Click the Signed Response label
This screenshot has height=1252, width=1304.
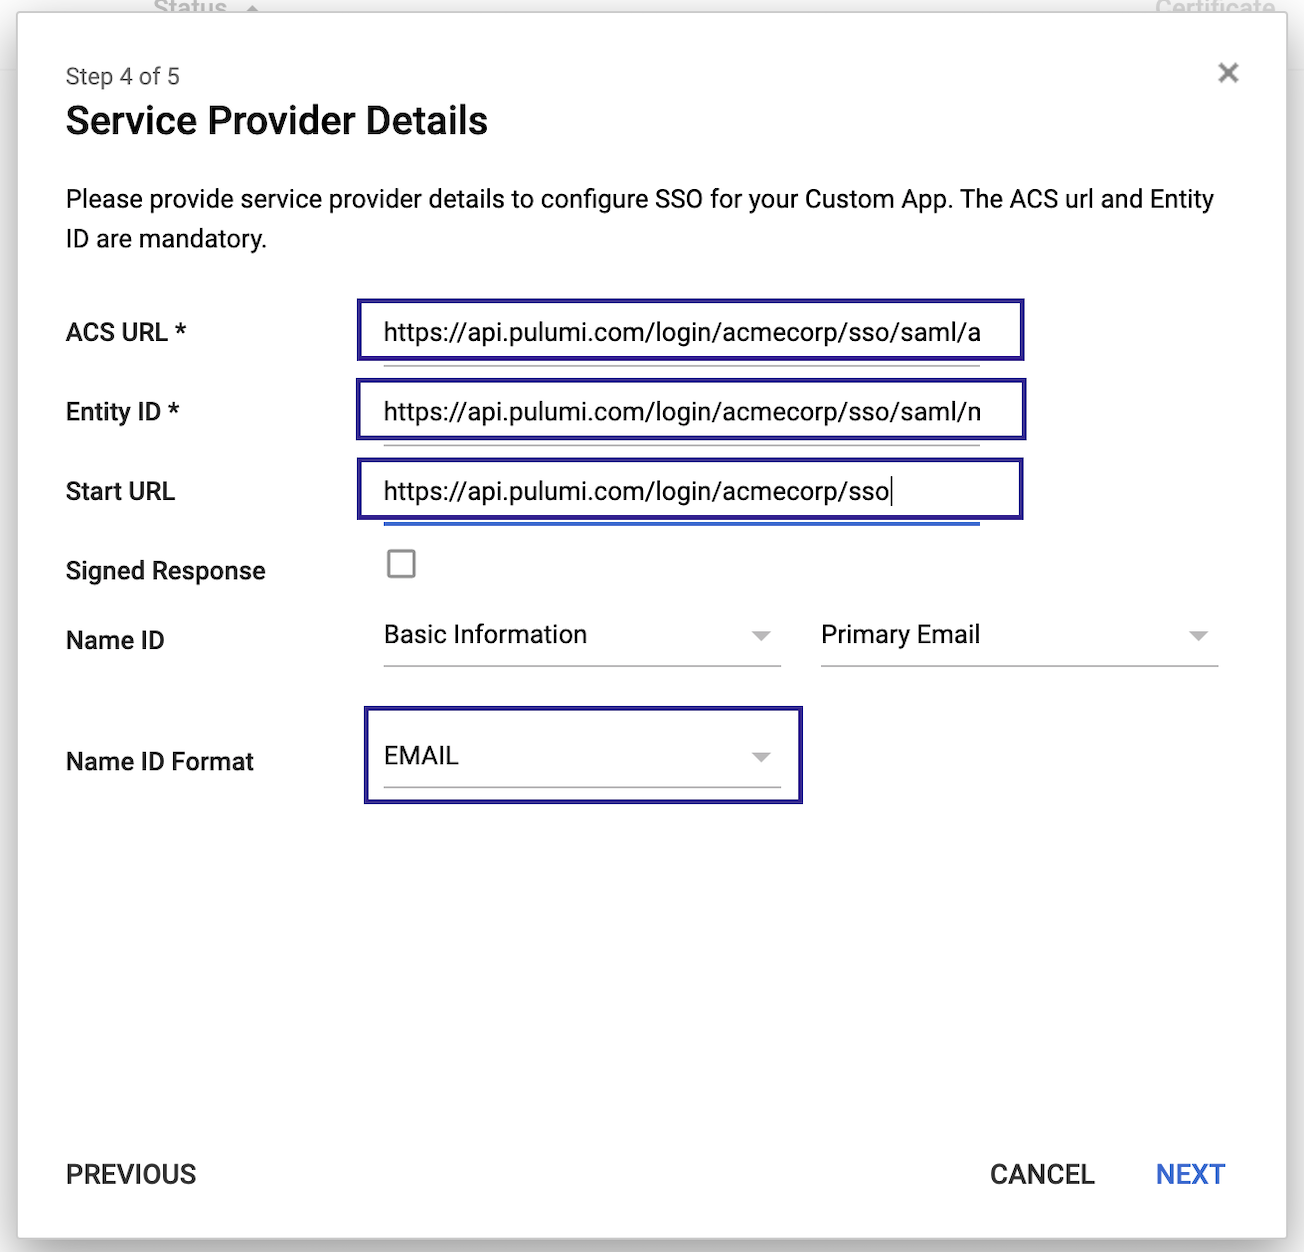tap(165, 570)
